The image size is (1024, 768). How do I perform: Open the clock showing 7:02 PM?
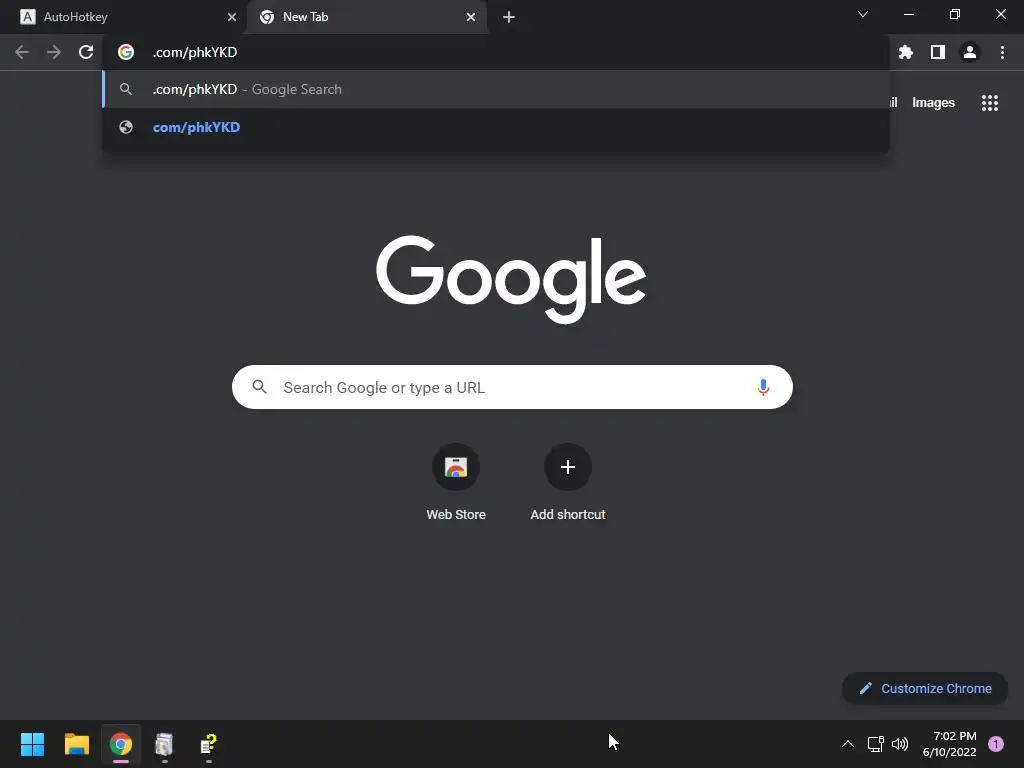coord(950,744)
